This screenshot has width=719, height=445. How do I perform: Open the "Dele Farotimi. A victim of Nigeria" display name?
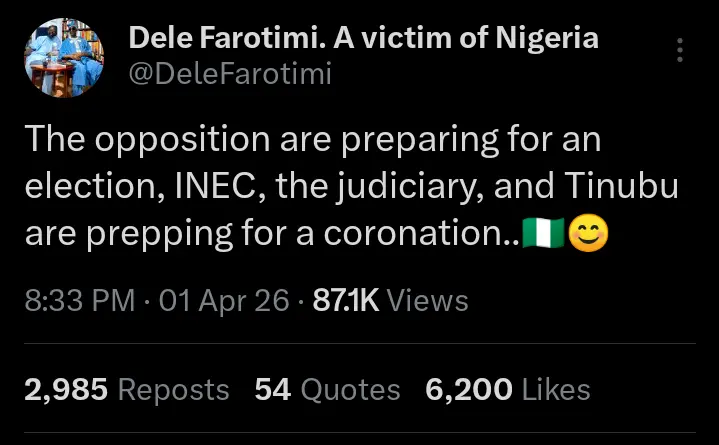click(x=364, y=39)
